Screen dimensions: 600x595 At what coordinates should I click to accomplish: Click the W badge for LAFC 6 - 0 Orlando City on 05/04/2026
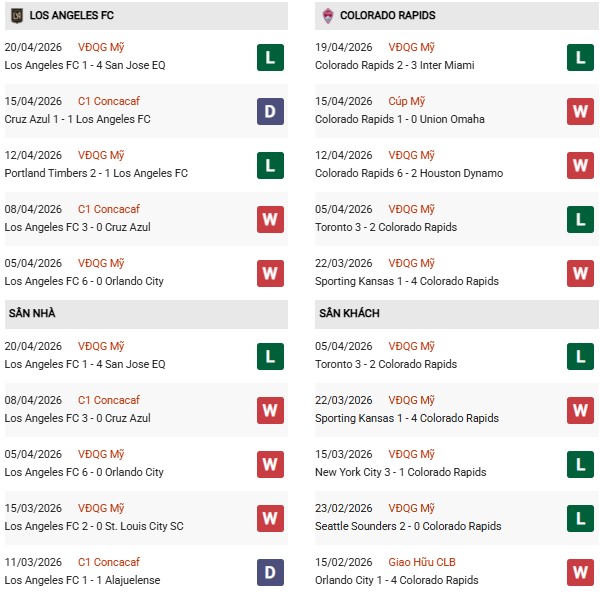point(270,273)
